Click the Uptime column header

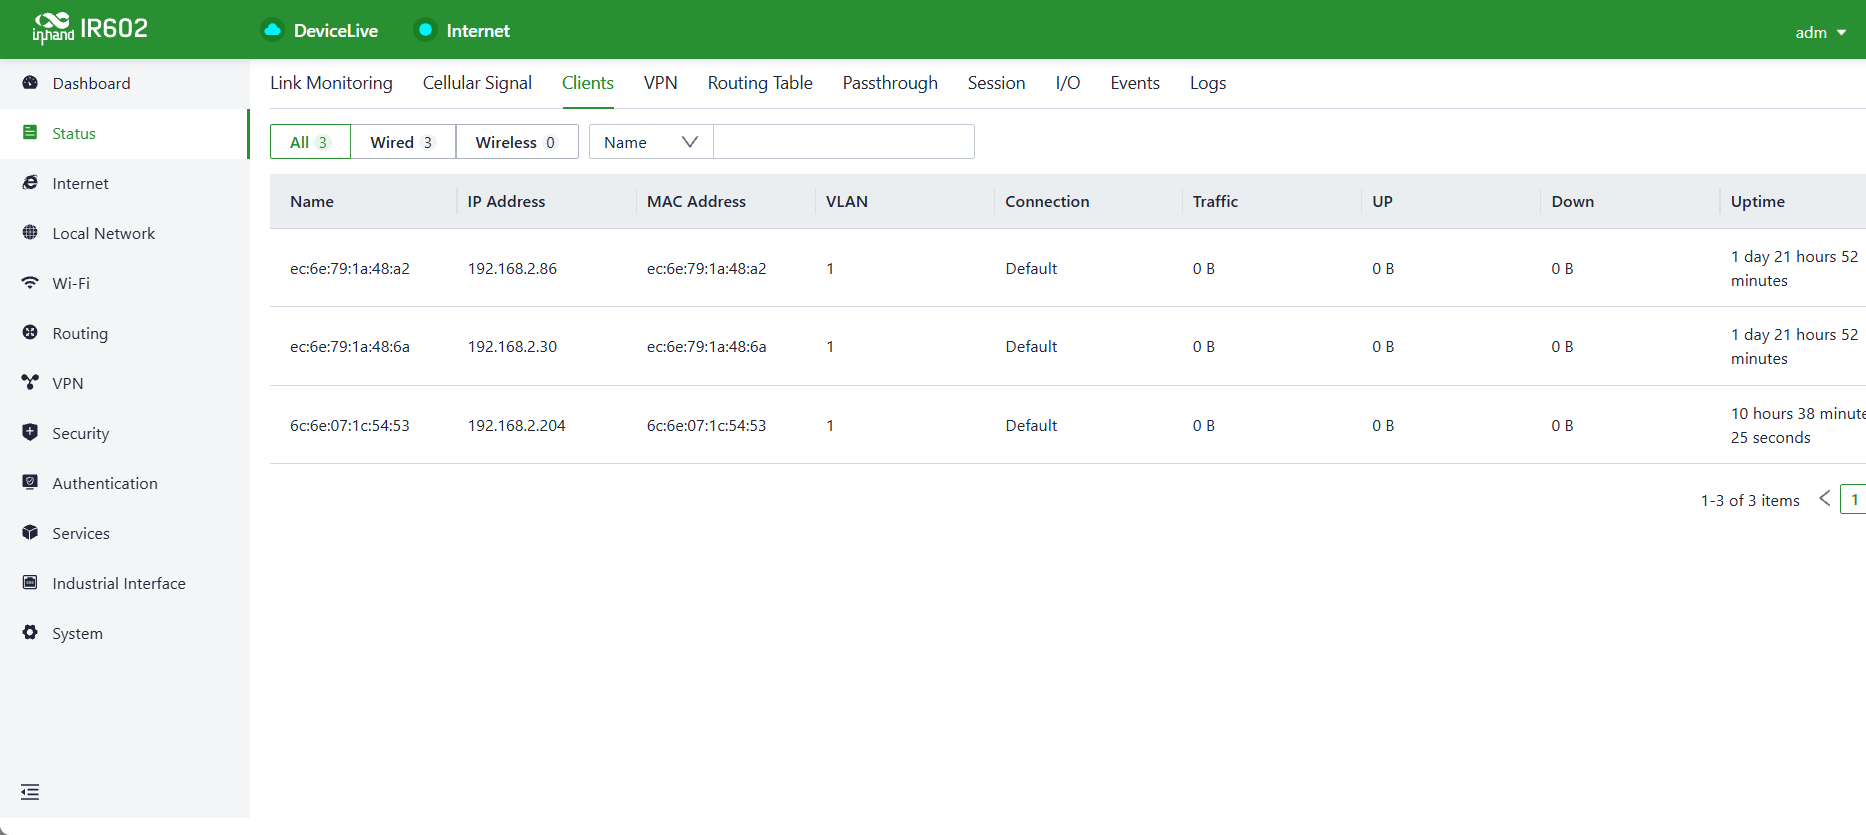click(x=1758, y=201)
